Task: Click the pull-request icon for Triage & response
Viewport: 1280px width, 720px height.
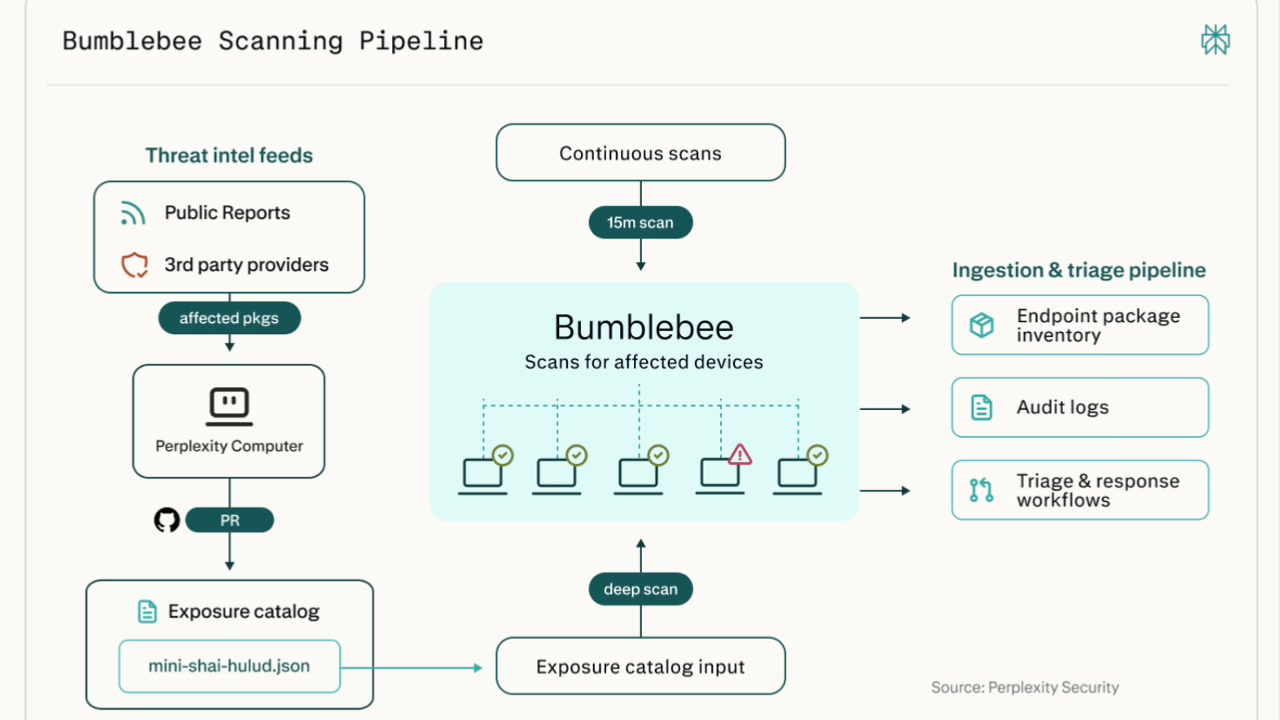Action: [982, 490]
